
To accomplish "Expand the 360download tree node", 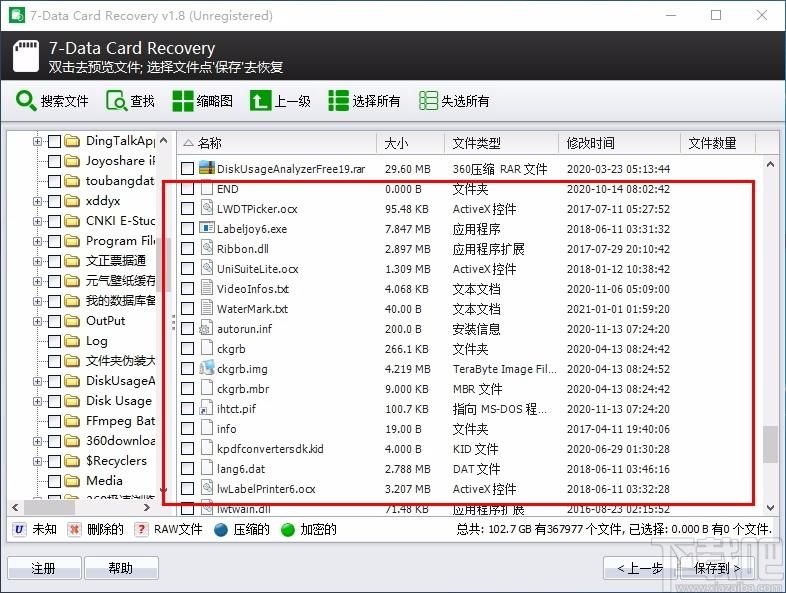I will click(37, 441).
